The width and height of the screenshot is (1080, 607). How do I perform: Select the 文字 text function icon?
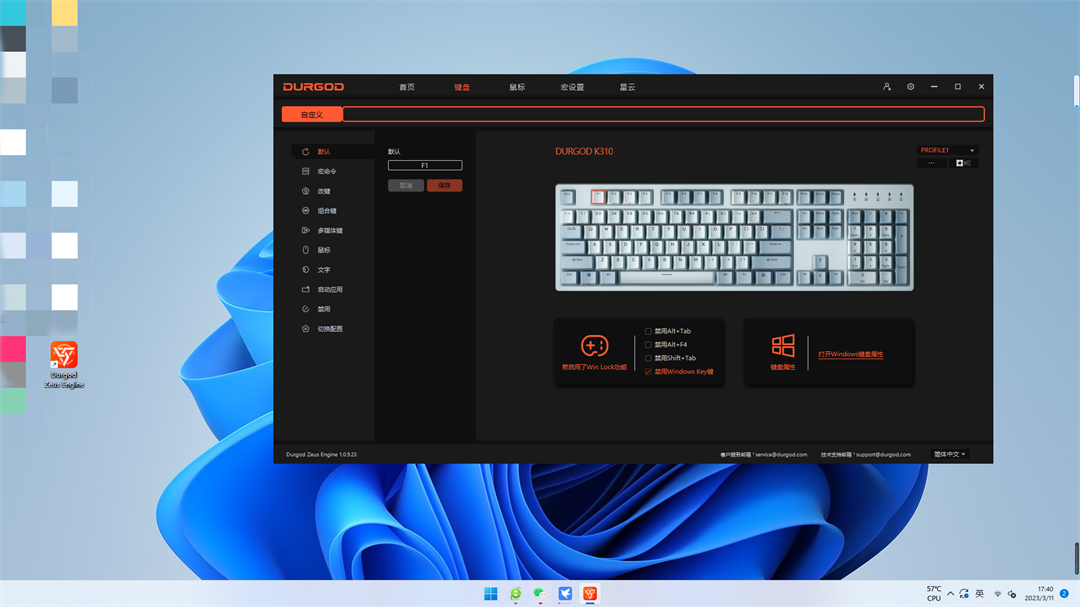(x=305, y=269)
